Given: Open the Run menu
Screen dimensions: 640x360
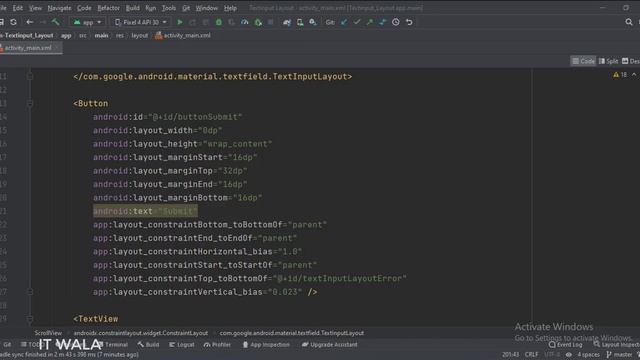Looking at the screenshot, I should point(151,8).
